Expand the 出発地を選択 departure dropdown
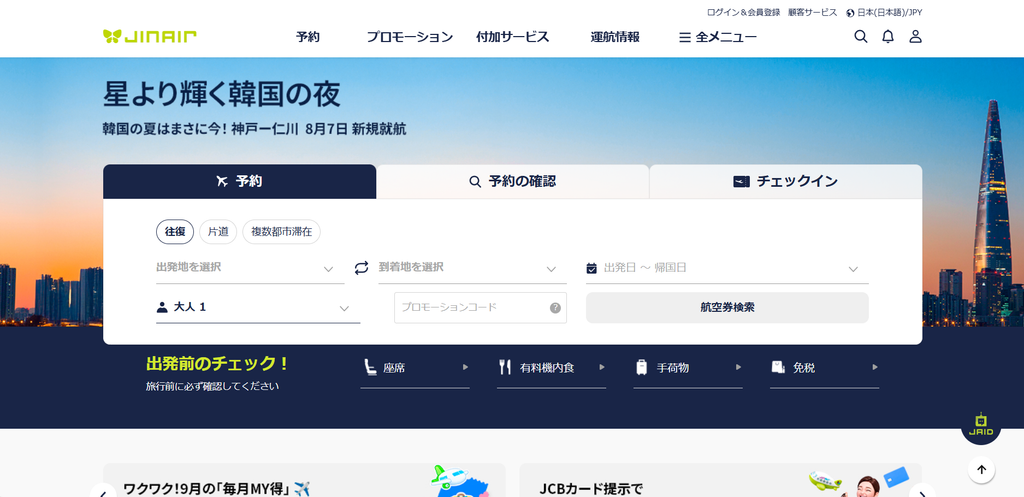The height and width of the screenshot is (497, 1024). pyautogui.click(x=250, y=268)
